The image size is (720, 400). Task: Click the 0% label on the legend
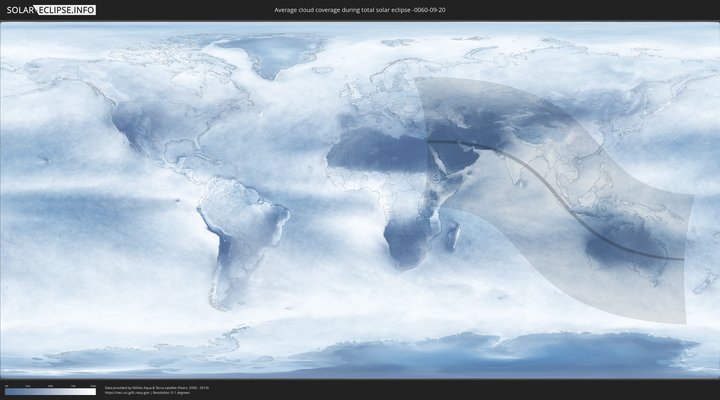pyautogui.click(x=6, y=385)
